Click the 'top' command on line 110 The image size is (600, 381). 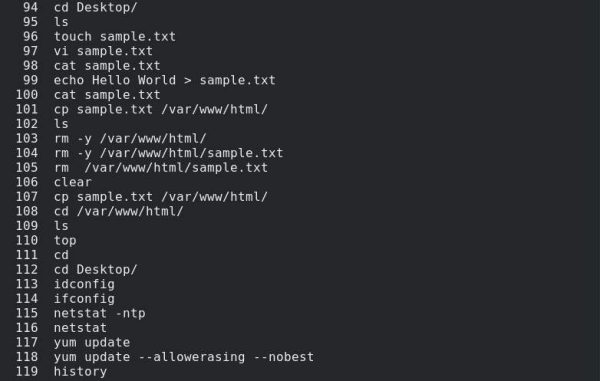click(65, 241)
